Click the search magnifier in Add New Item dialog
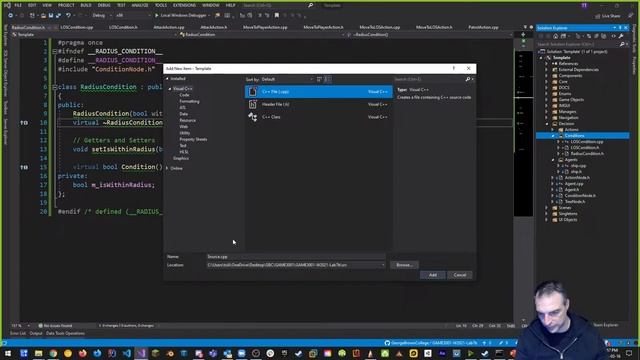Image resolution: width=640 pixels, height=360 pixels. point(468,79)
